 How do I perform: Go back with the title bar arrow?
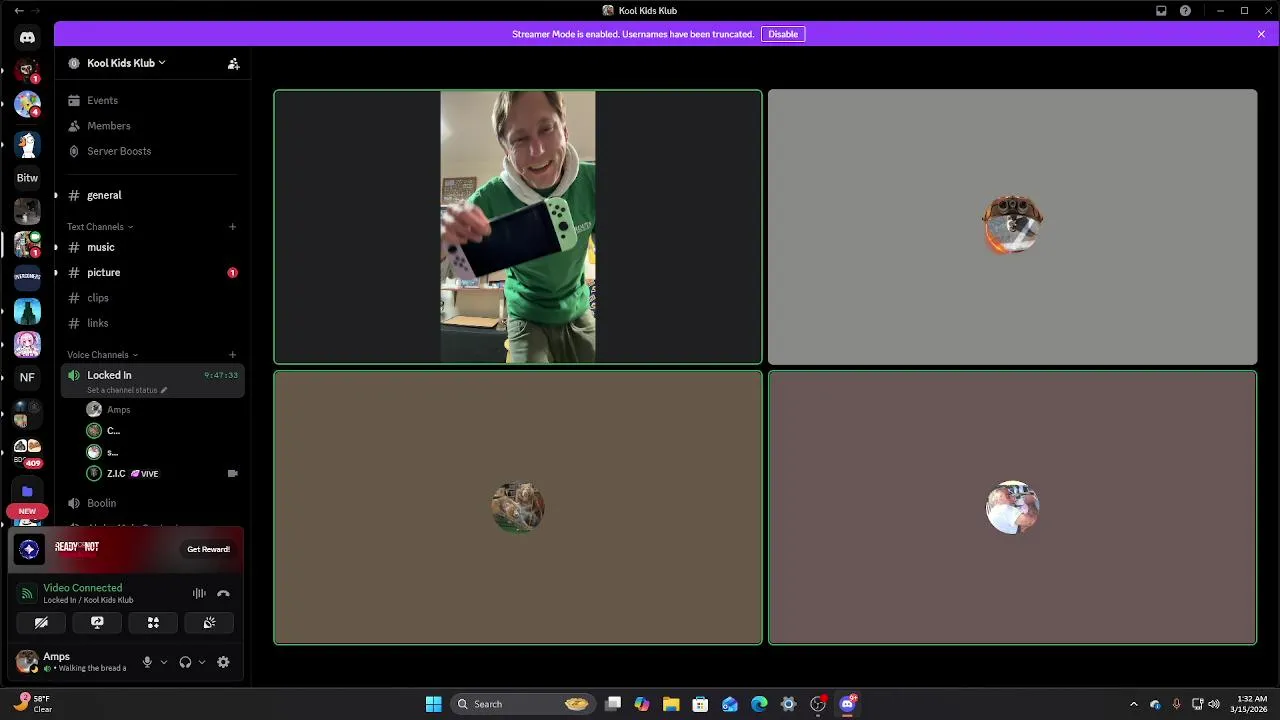(x=18, y=11)
